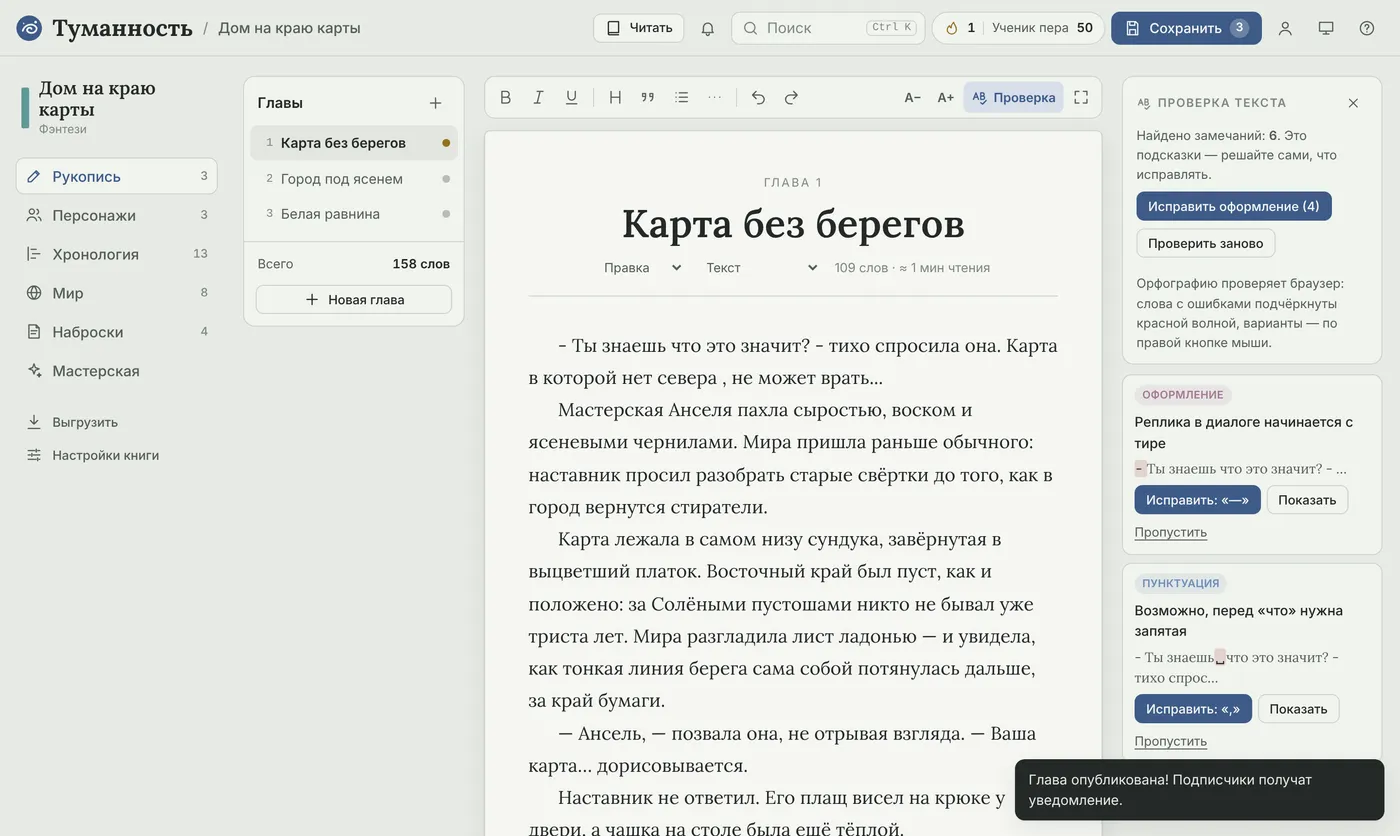Click the Дом на краю карты breadcrumb
This screenshot has width=1400, height=836.
tap(289, 28)
